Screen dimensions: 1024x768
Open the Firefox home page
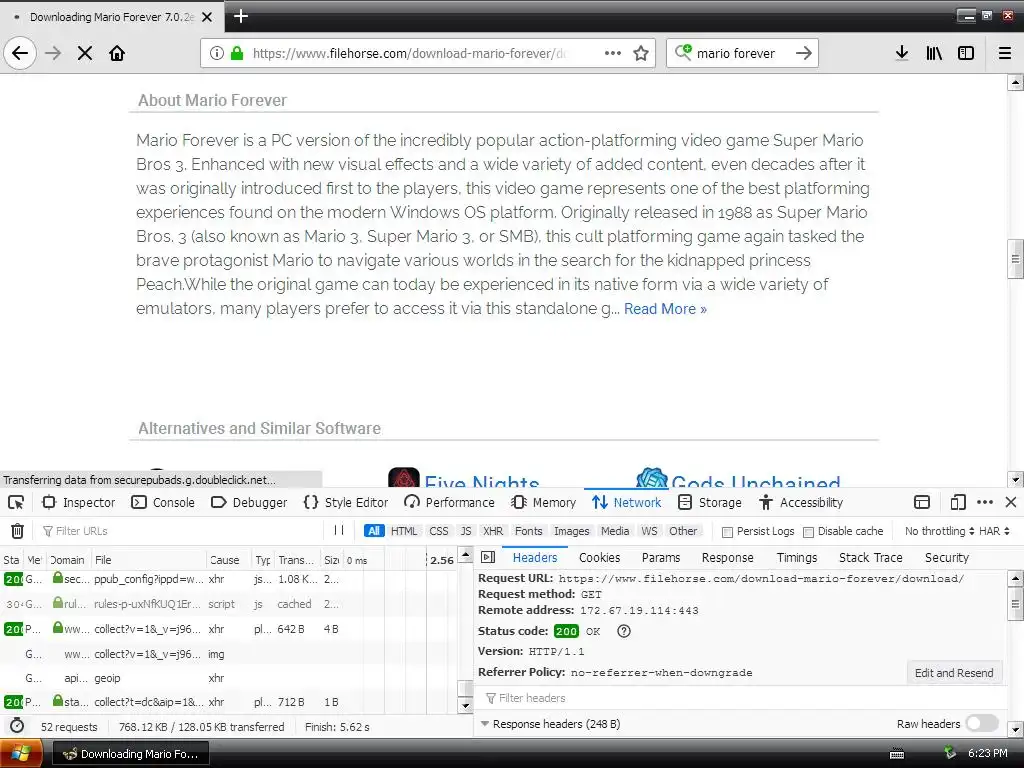pos(117,53)
